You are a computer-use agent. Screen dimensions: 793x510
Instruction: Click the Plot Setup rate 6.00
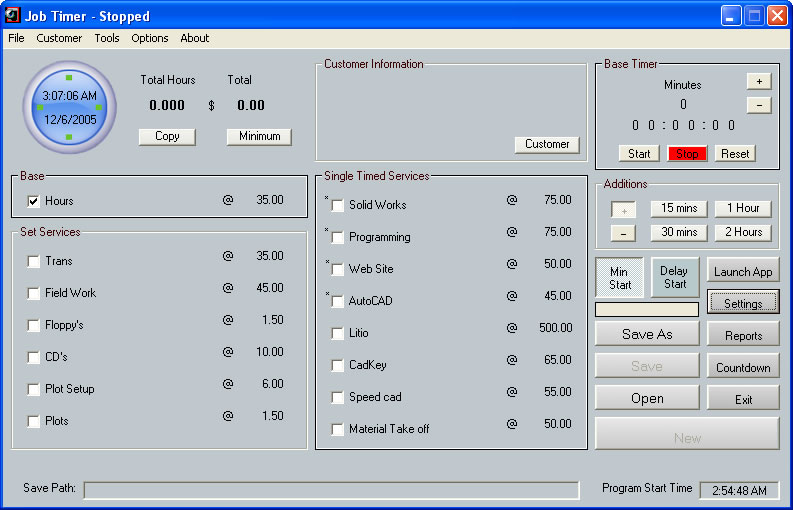click(x=273, y=384)
